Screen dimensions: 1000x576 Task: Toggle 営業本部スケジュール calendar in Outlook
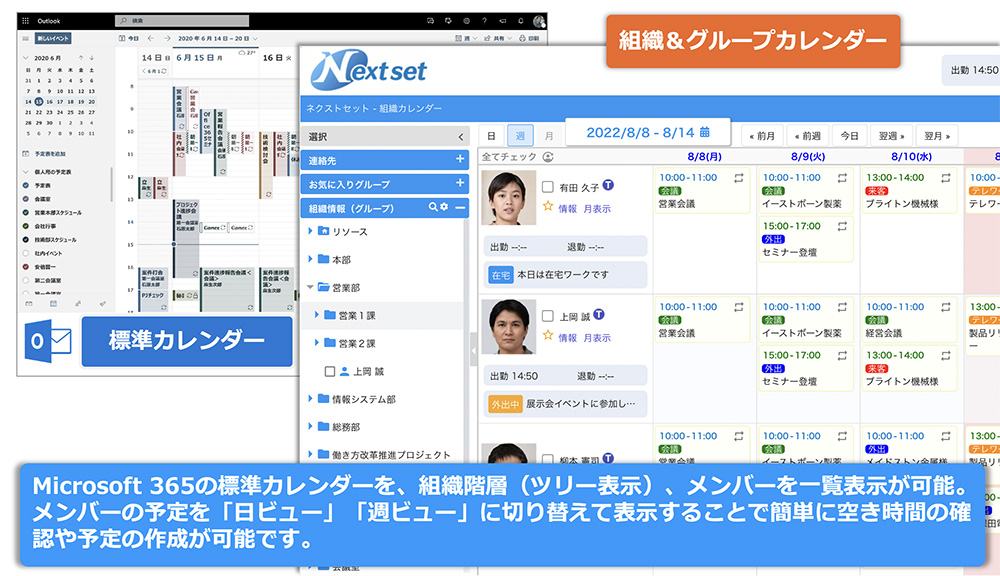(26, 212)
